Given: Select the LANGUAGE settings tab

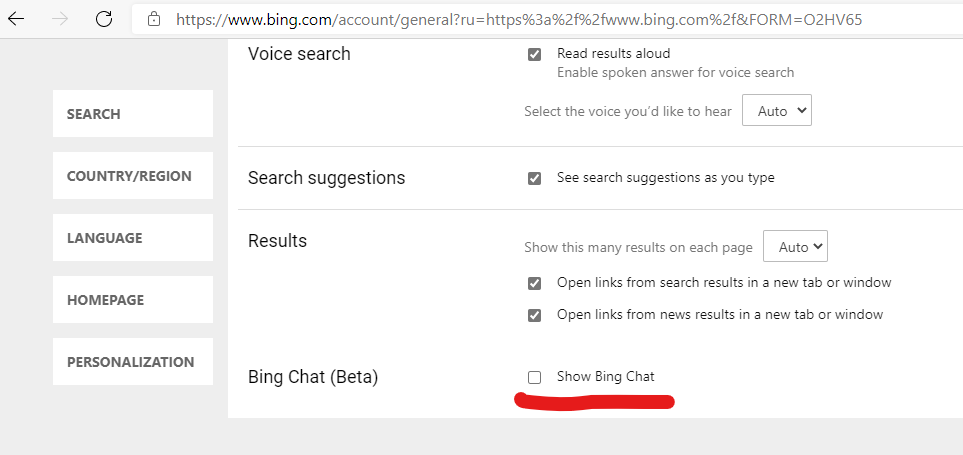Looking at the screenshot, I should (x=132, y=238).
